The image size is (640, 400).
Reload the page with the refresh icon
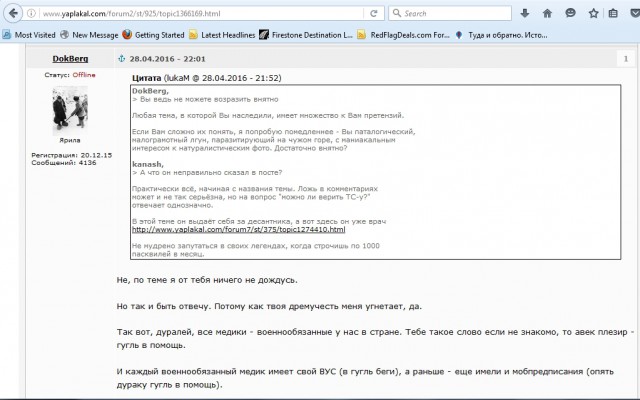coord(373,13)
